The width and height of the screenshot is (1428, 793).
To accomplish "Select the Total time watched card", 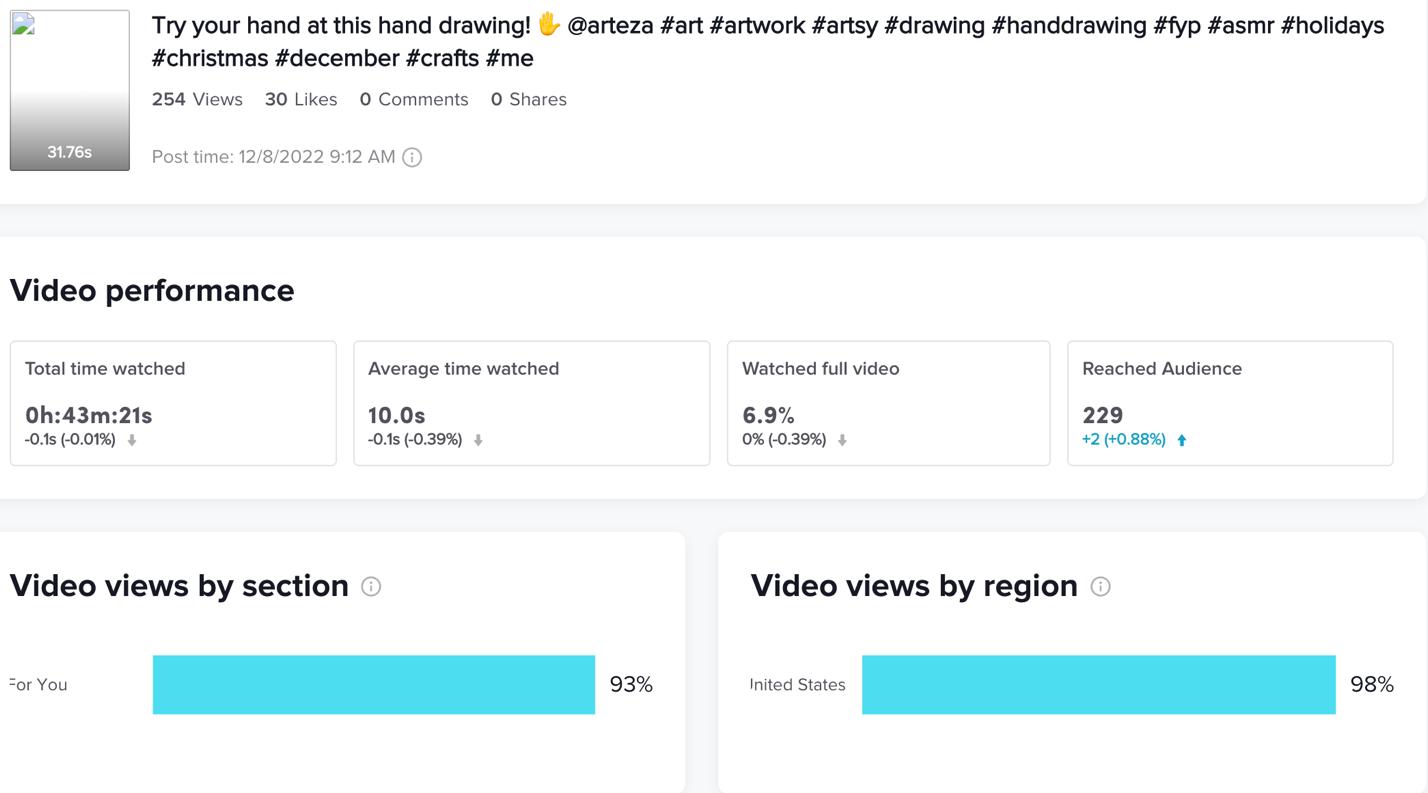I will pos(173,403).
